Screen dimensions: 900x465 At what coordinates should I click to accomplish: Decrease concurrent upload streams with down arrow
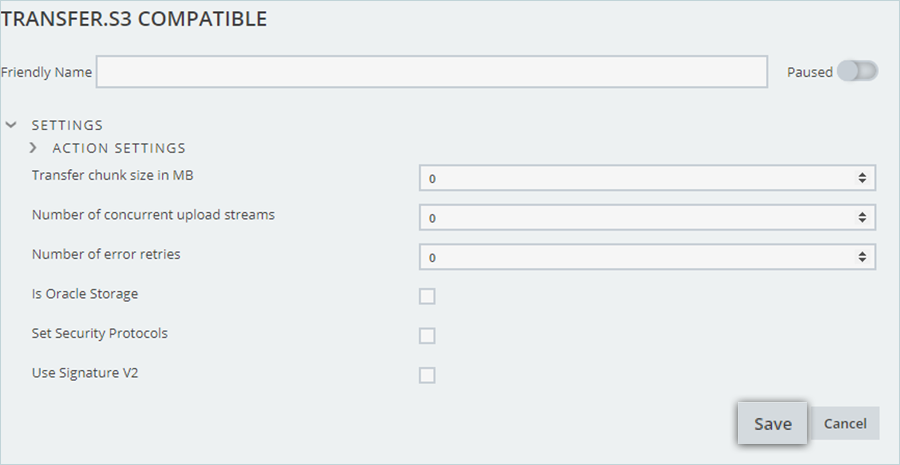click(x=862, y=221)
